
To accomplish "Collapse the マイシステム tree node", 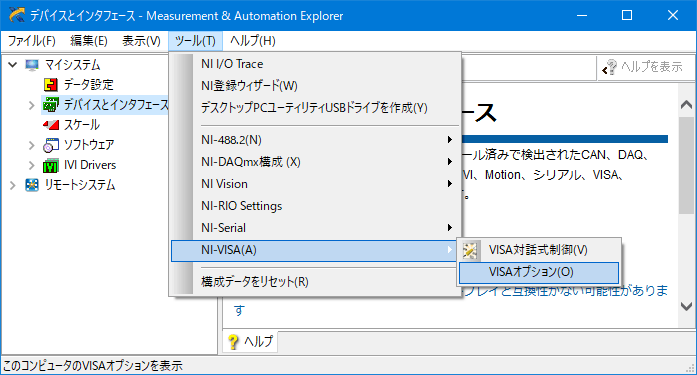I will click(12, 65).
